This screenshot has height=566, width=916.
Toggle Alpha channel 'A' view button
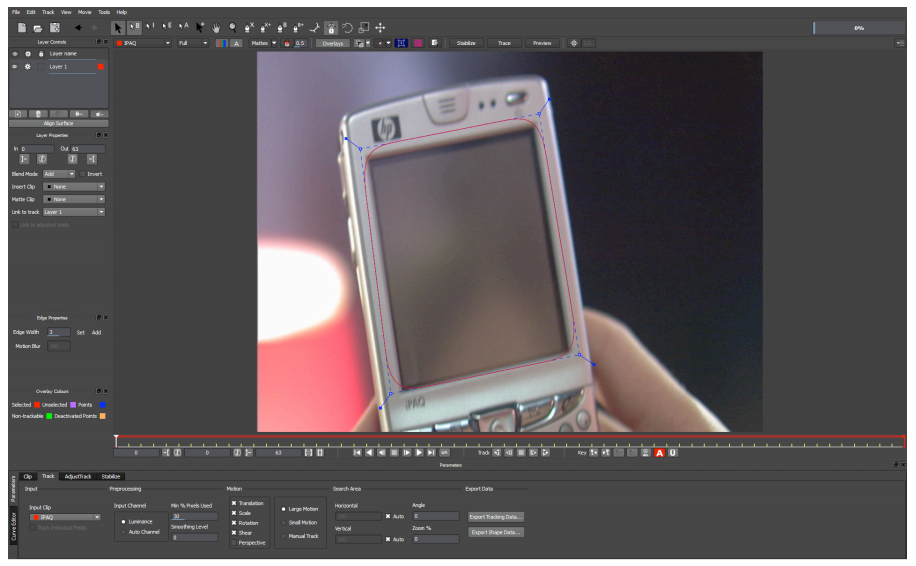click(x=236, y=43)
